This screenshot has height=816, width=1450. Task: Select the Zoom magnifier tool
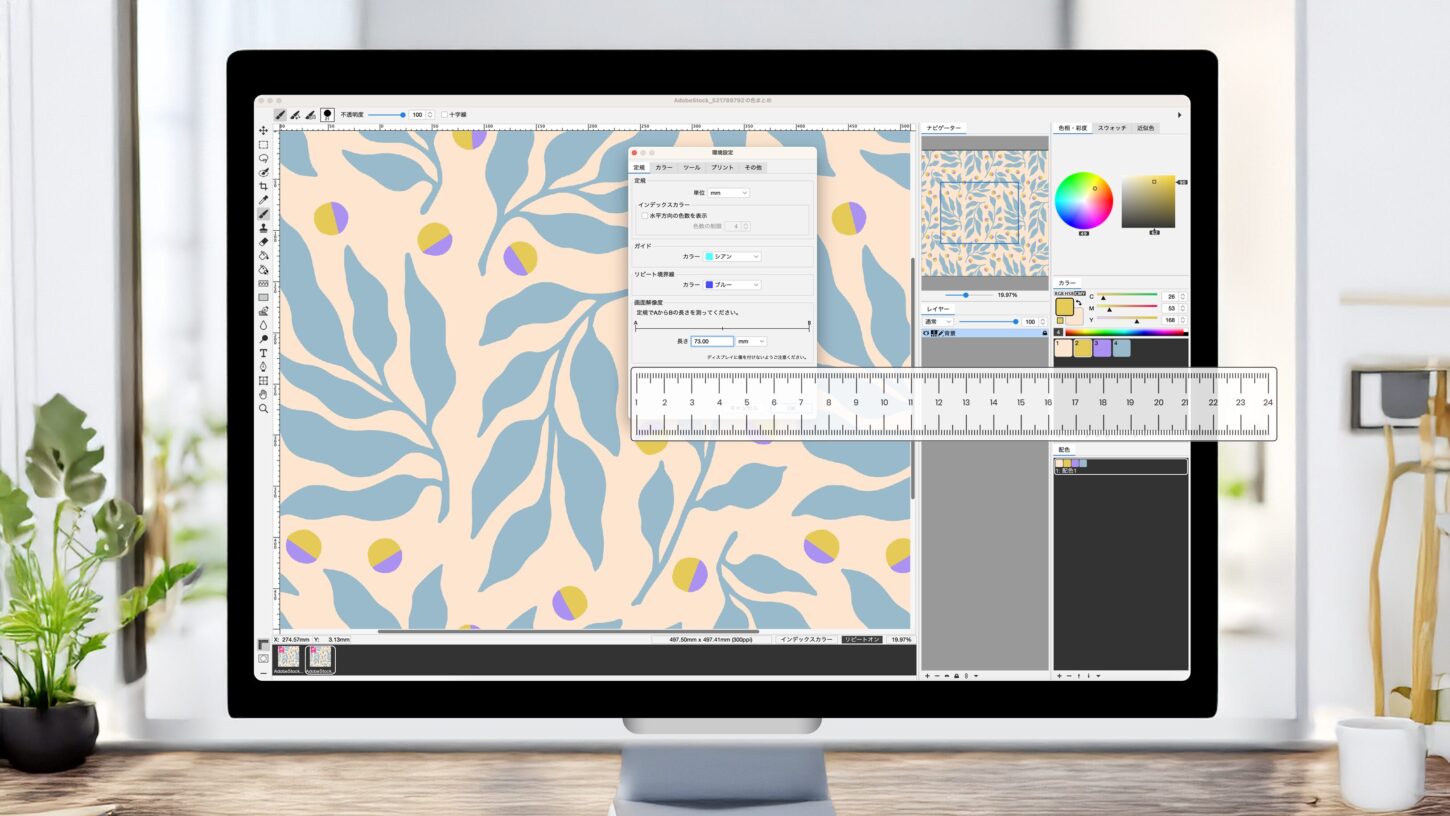point(263,408)
